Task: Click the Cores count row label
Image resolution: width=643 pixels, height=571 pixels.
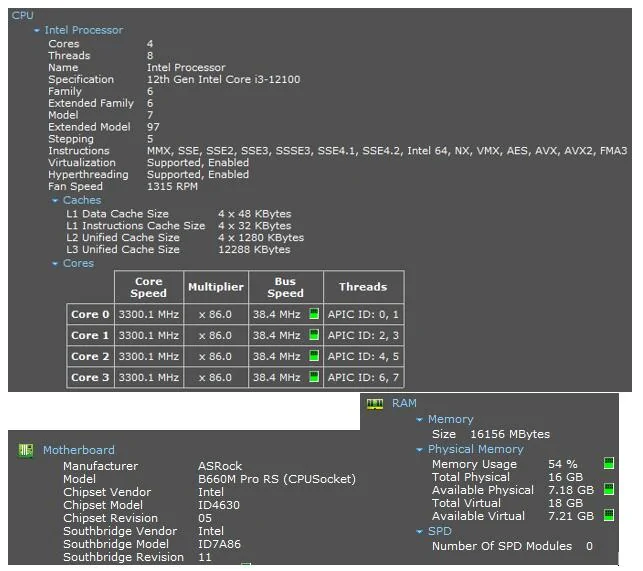Action: 64,44
